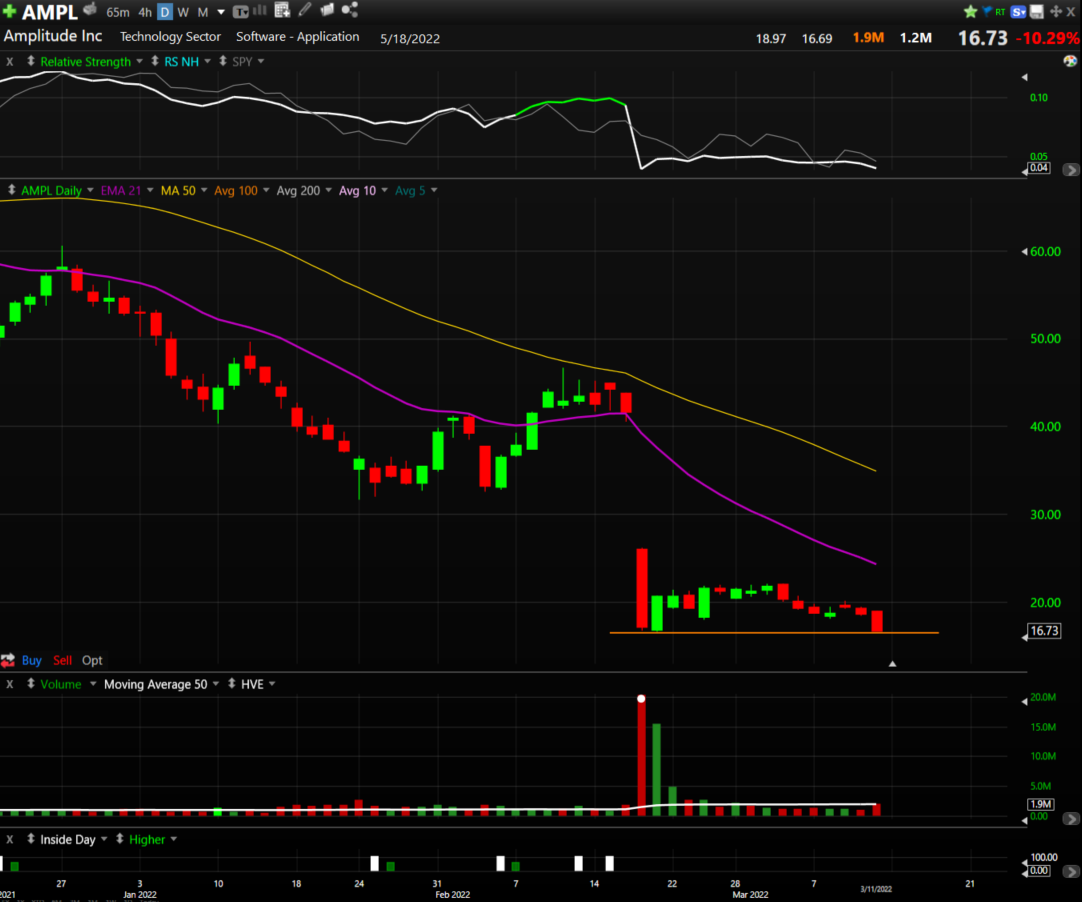Click move arrows beside HVE label

[x=232, y=683]
